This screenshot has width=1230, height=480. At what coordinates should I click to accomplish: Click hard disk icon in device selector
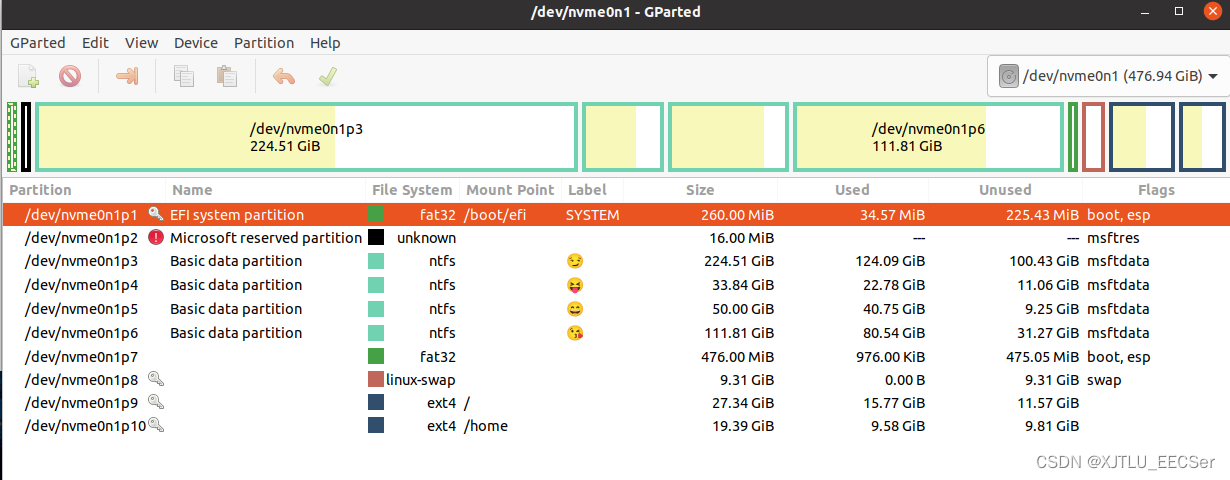[x=1009, y=77]
